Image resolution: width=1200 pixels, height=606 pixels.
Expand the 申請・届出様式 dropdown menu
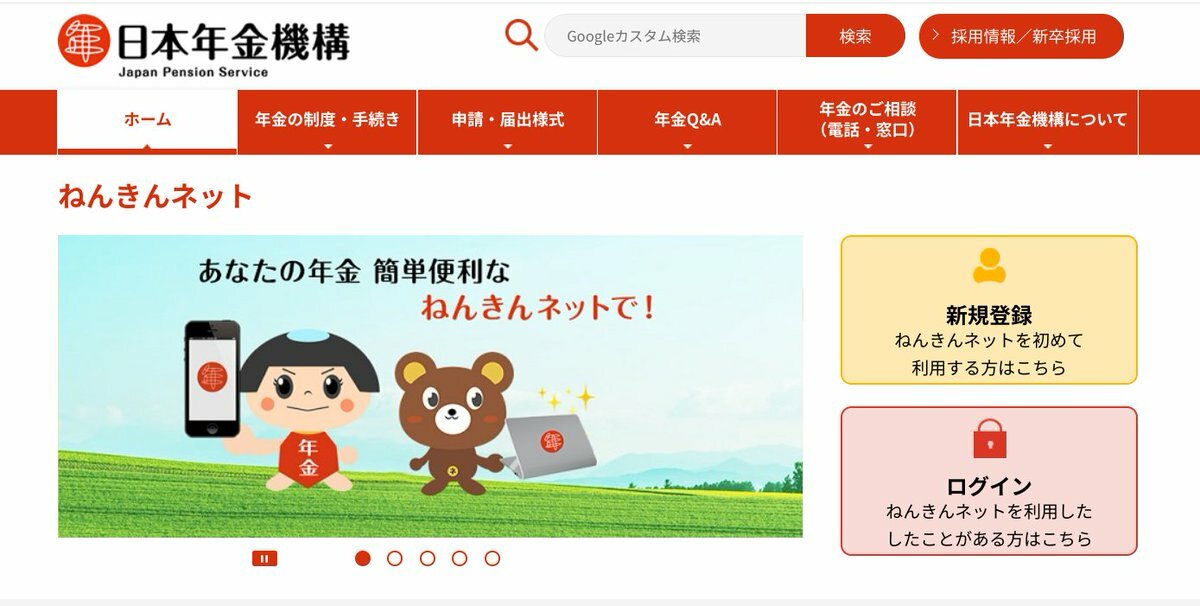point(507,122)
